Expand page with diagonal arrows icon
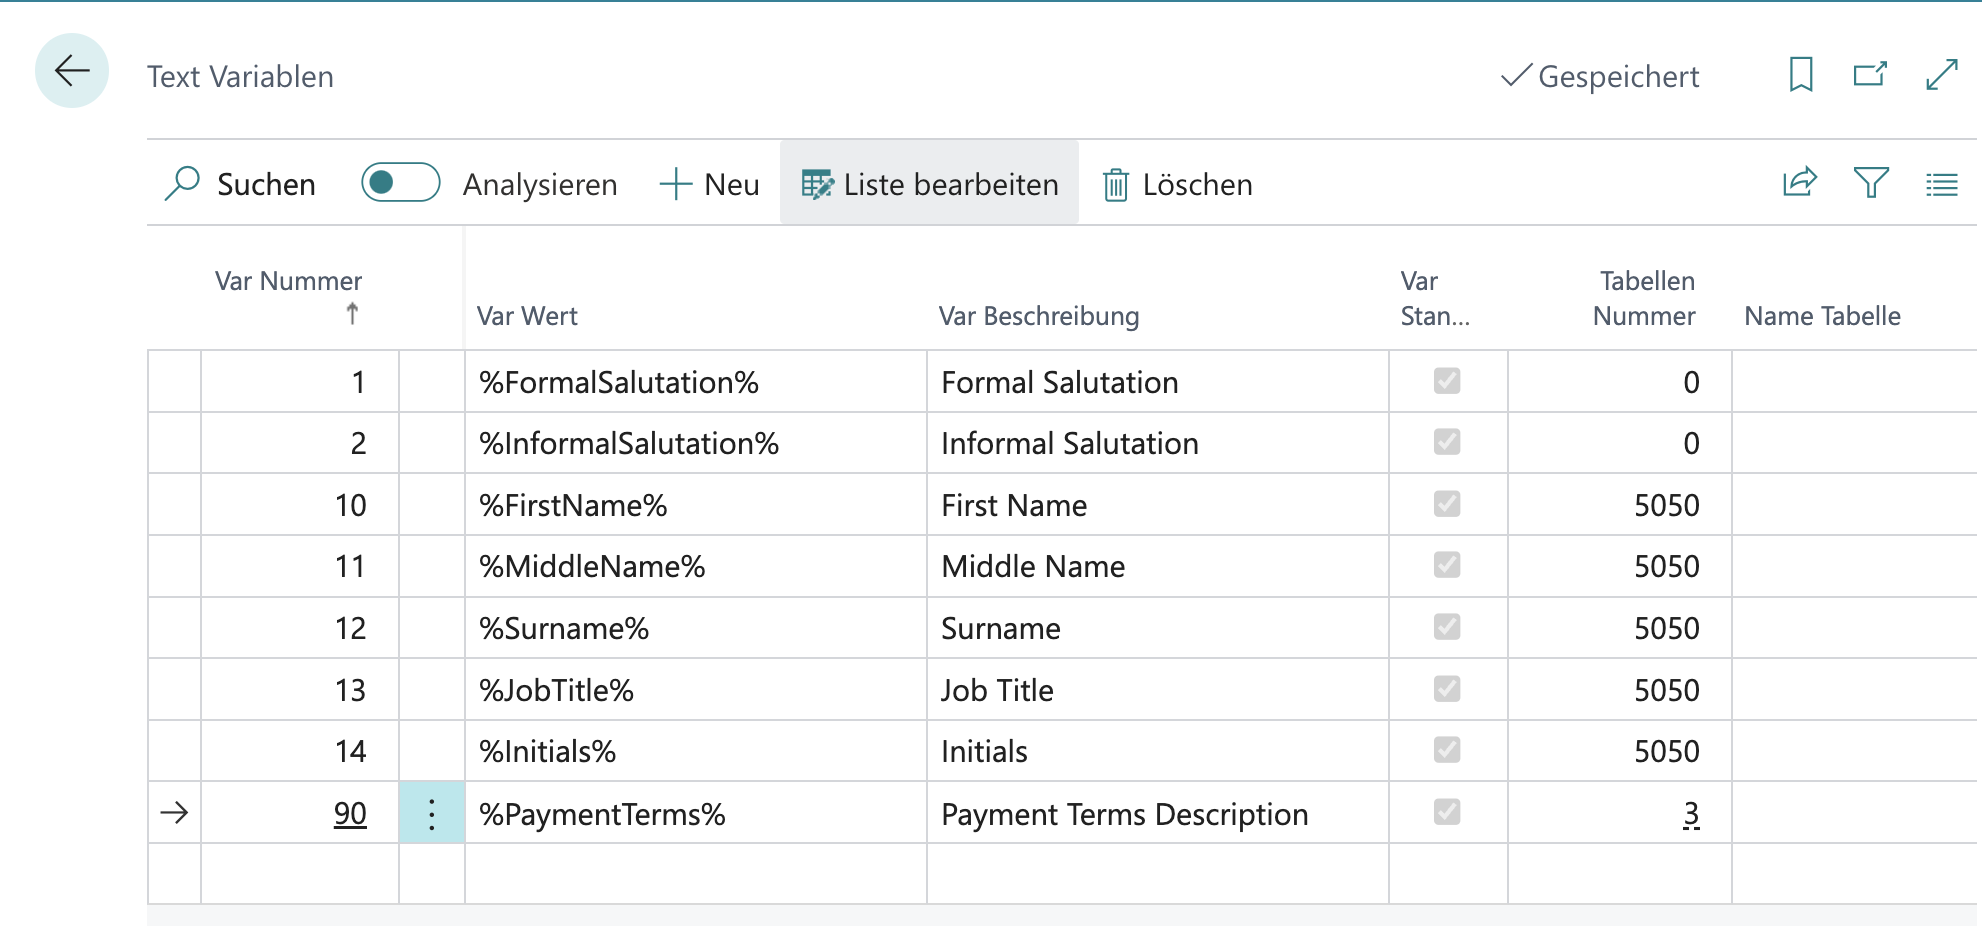This screenshot has width=1982, height=926. click(1942, 75)
